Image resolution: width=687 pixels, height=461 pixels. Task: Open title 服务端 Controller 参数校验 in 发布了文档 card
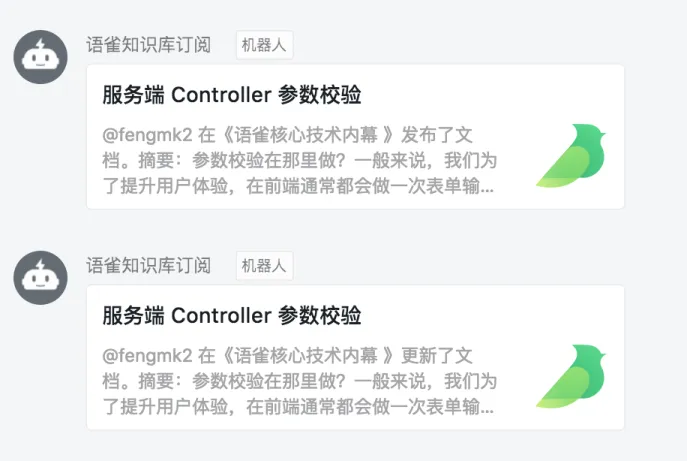tap(232, 95)
